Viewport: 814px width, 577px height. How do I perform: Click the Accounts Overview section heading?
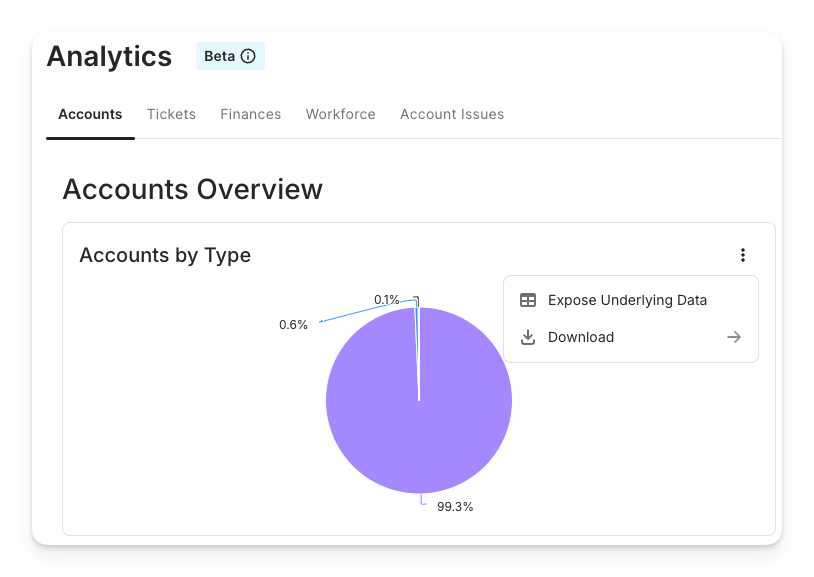192,189
